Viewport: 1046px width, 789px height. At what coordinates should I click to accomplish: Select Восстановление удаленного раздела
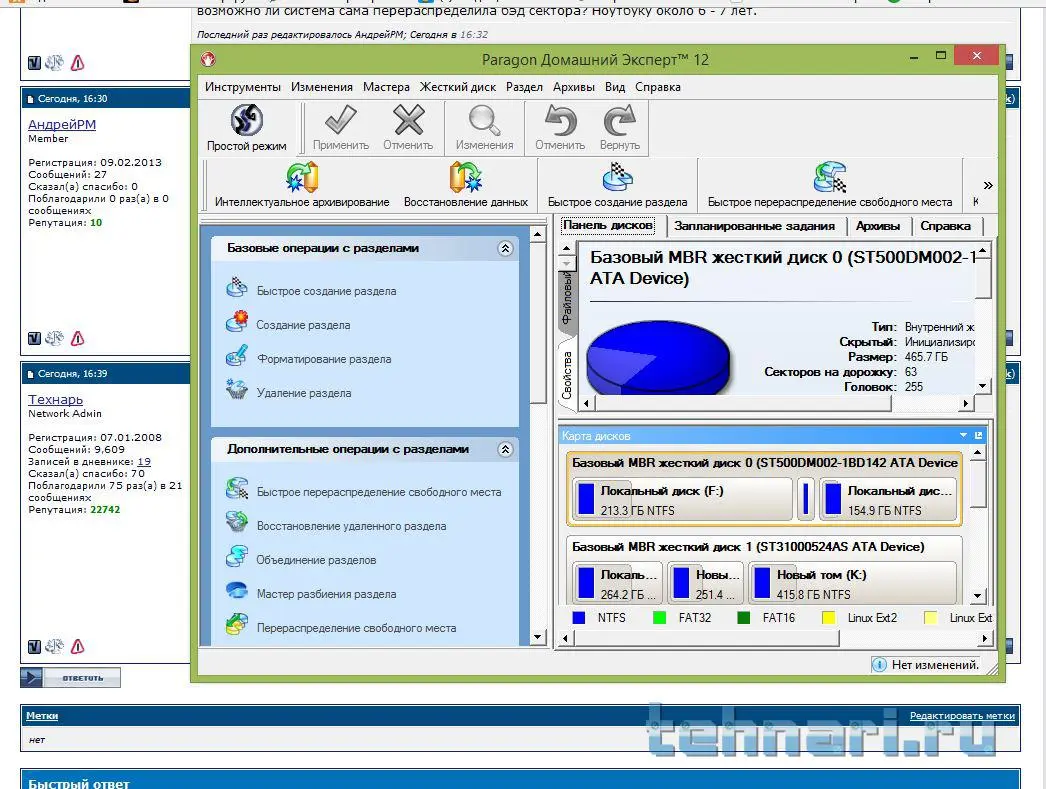pyautogui.click(x=352, y=526)
